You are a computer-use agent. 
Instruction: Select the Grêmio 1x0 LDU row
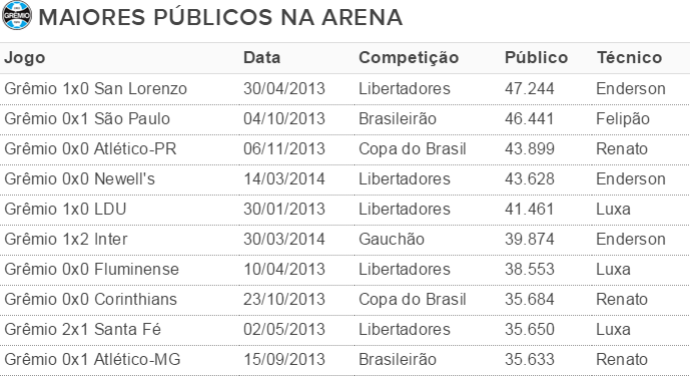345,210
